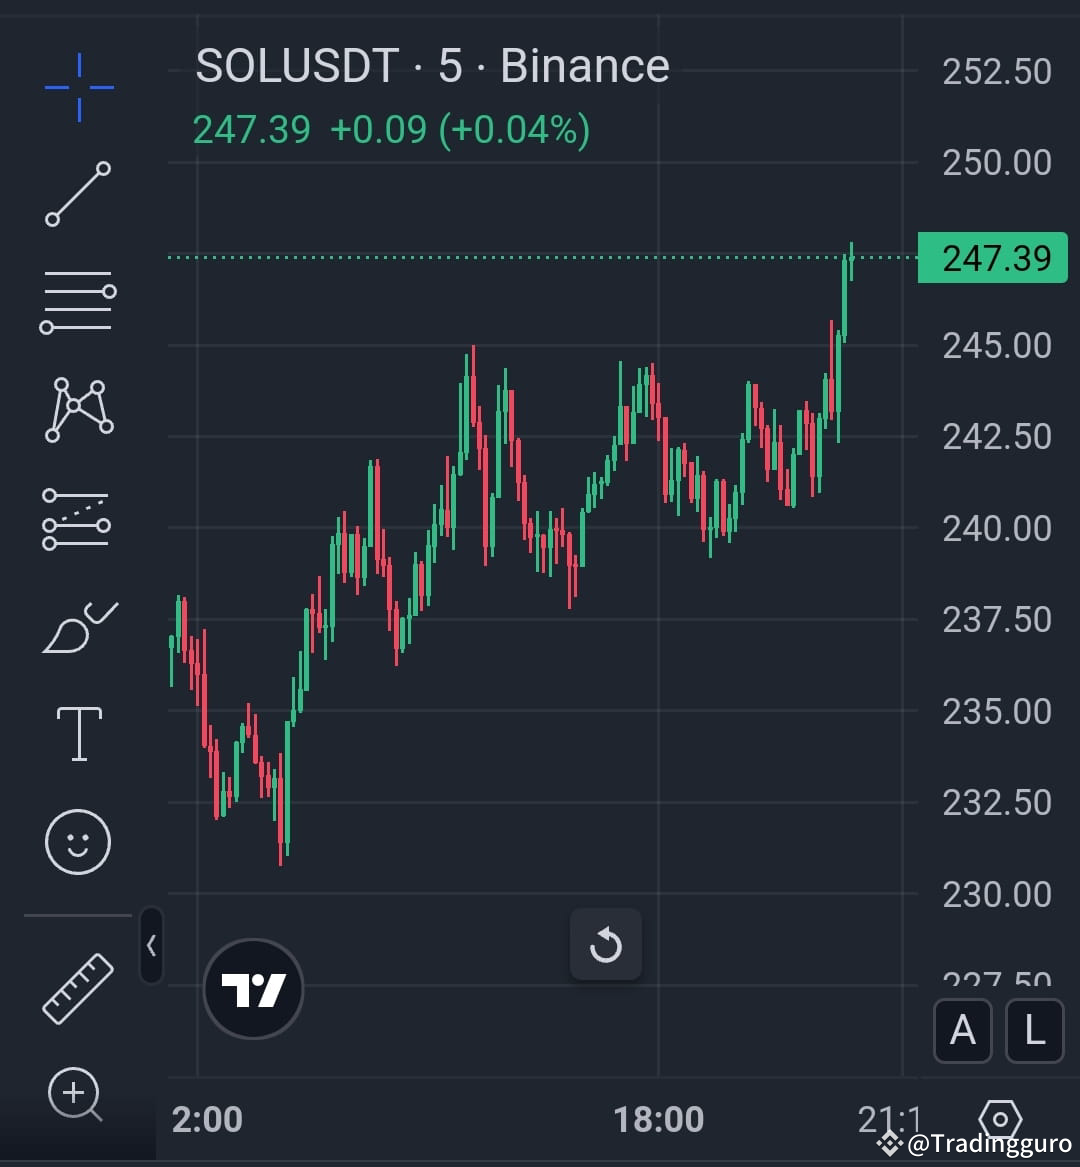Reload chart data with the refresh button
Image resolution: width=1080 pixels, height=1167 pixels.
[606, 944]
